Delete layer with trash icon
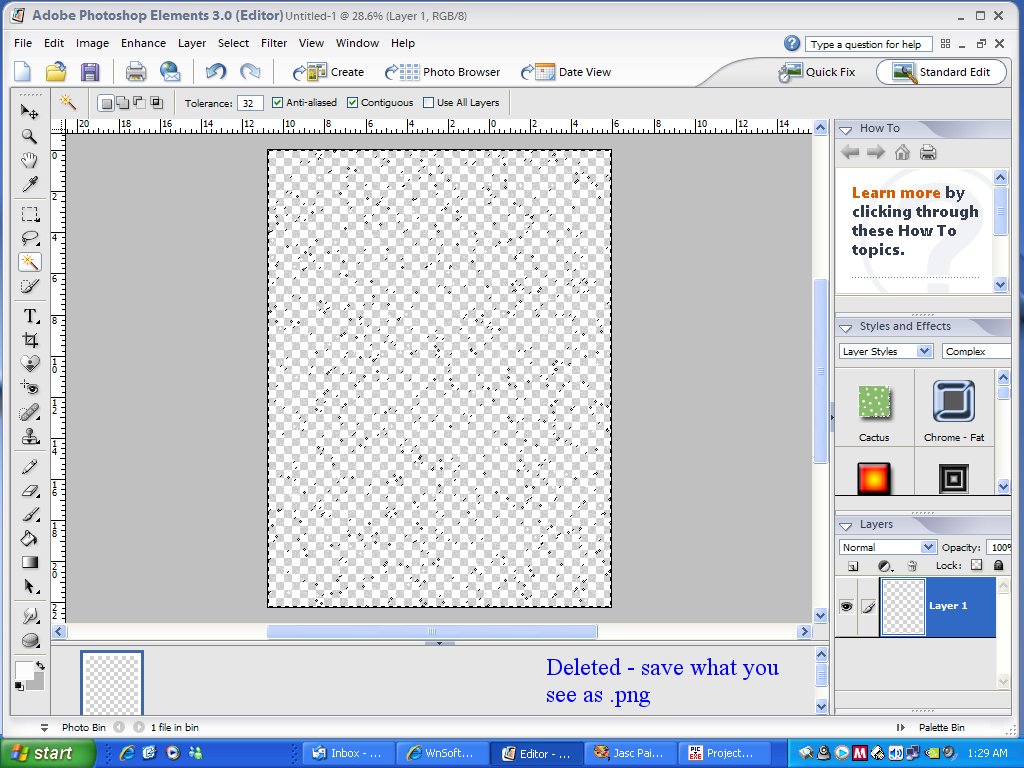1024x768 pixels. pyautogui.click(x=912, y=566)
